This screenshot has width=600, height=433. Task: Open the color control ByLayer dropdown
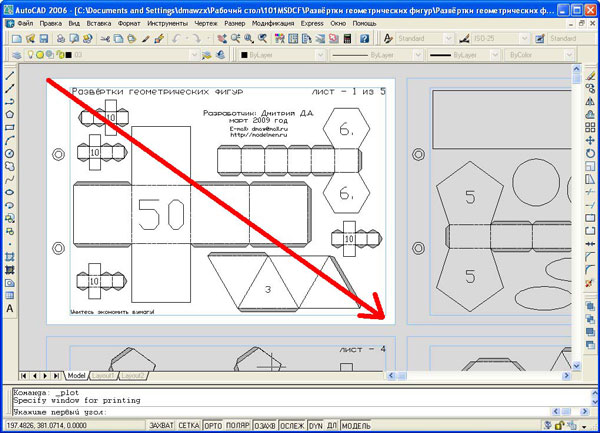(x=320, y=55)
